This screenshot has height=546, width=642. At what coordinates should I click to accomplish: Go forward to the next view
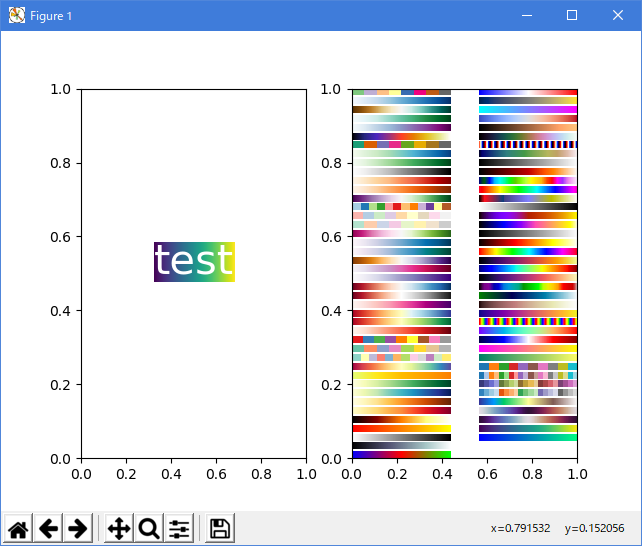click(x=78, y=529)
